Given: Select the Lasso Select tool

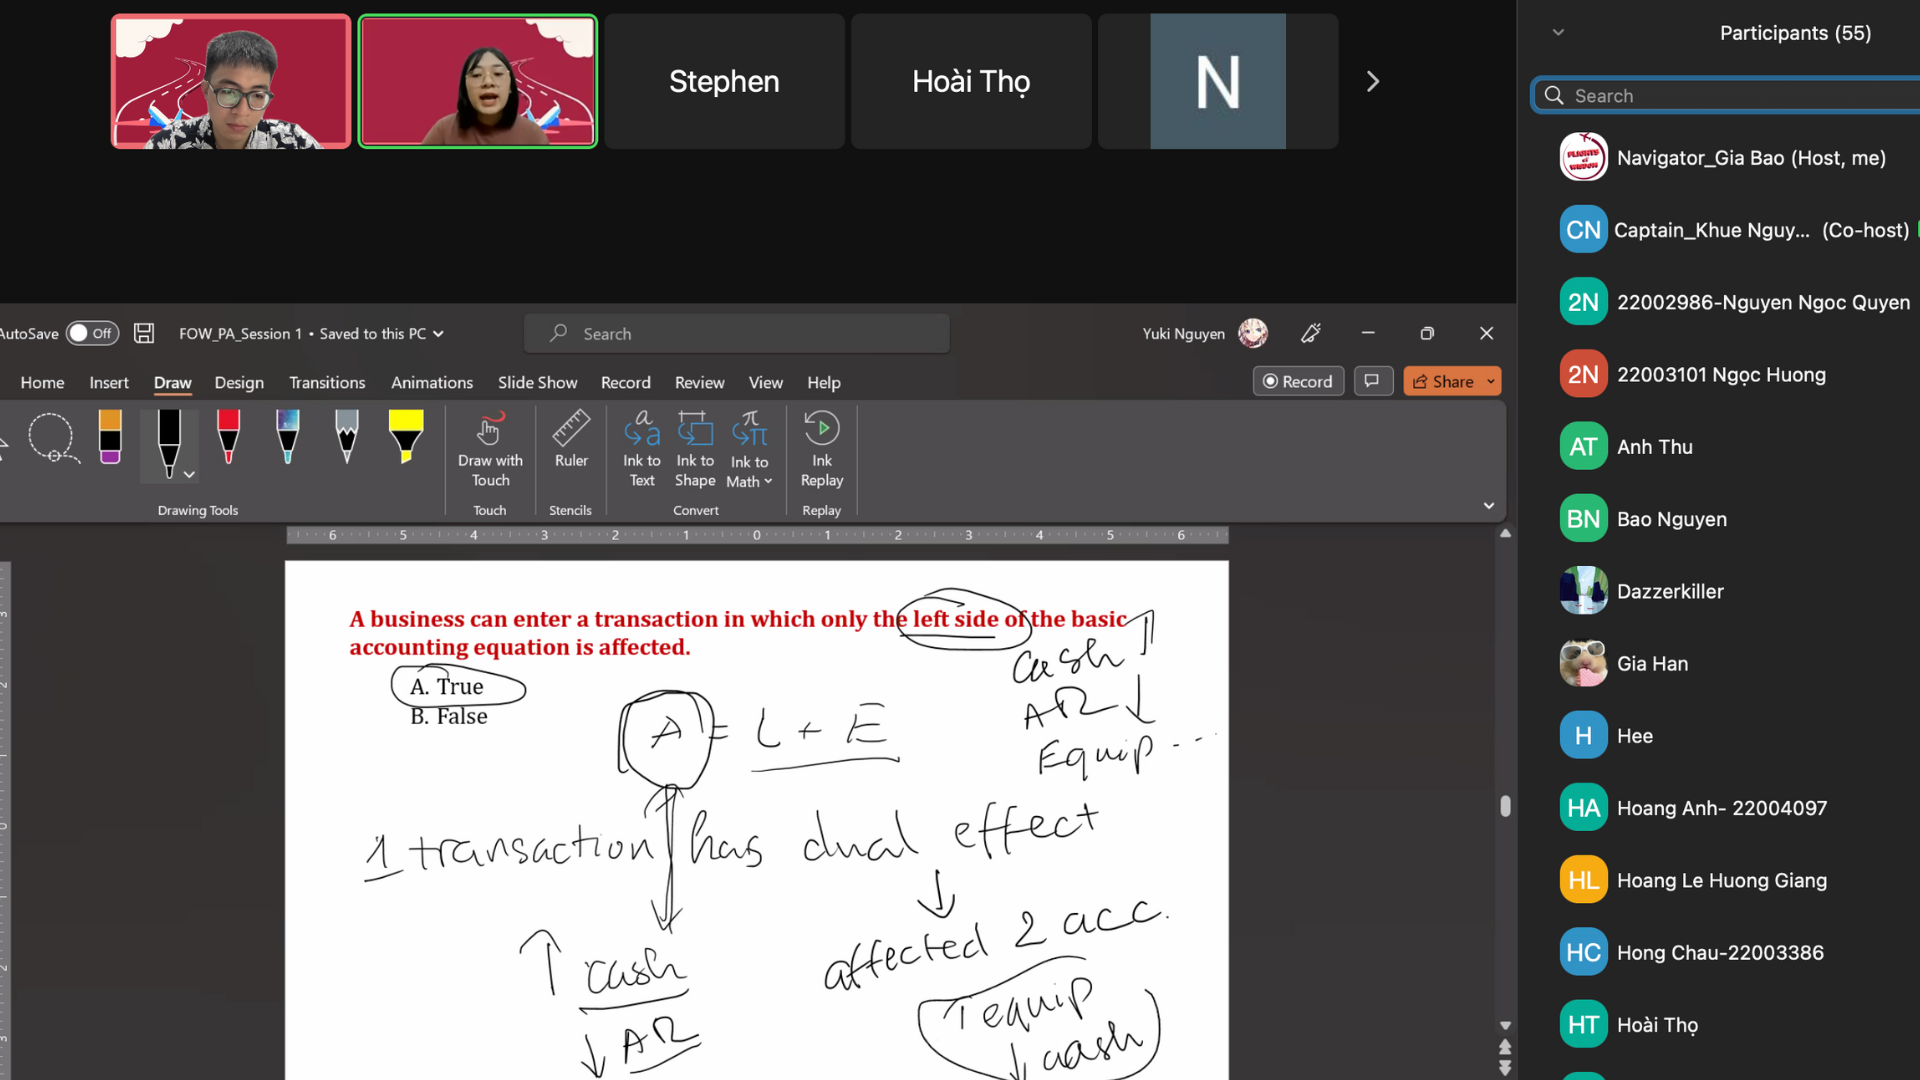Looking at the screenshot, I should (x=52, y=438).
